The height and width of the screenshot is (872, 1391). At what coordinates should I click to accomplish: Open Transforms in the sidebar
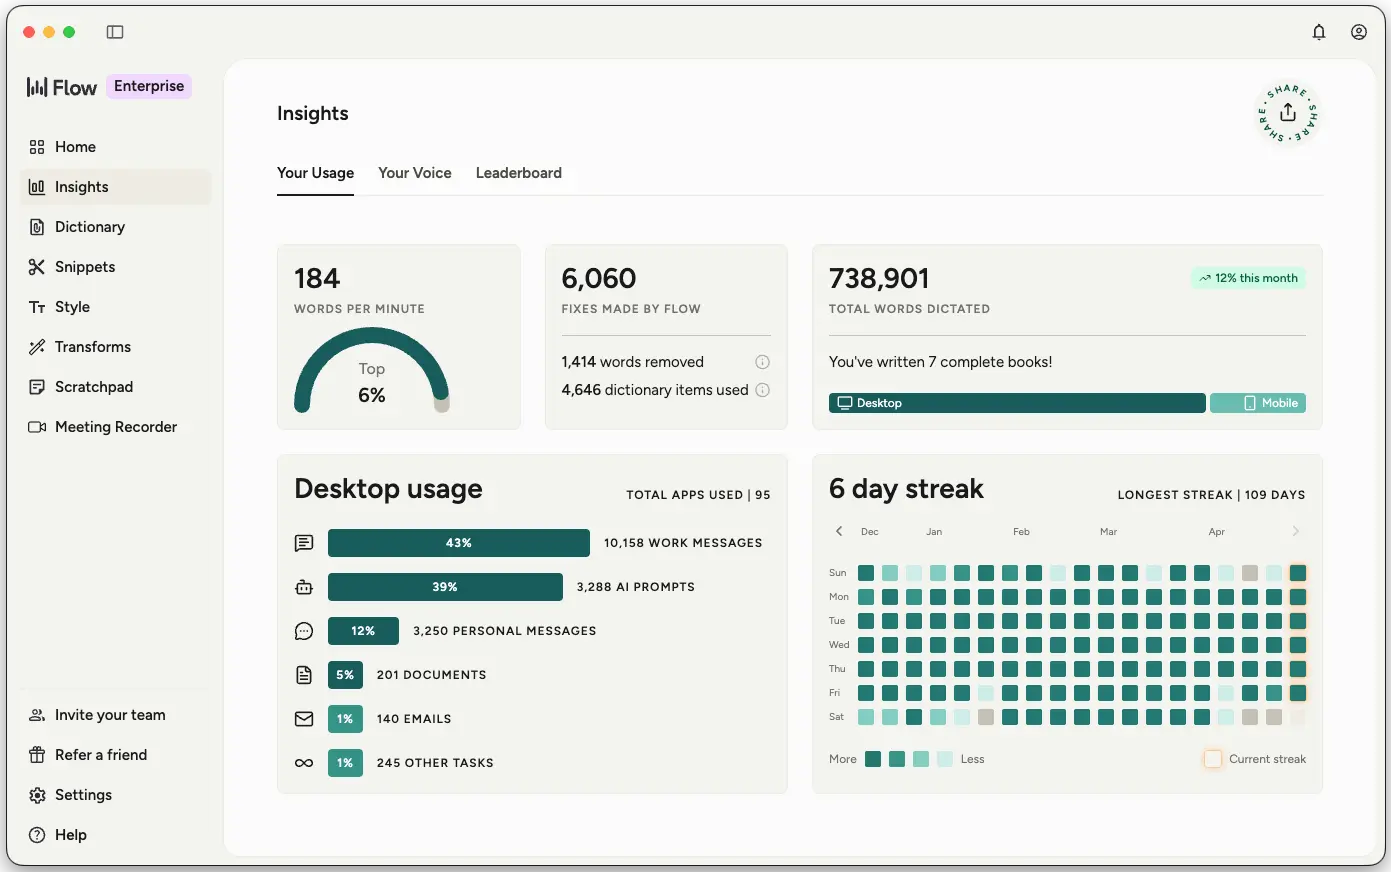(116, 347)
